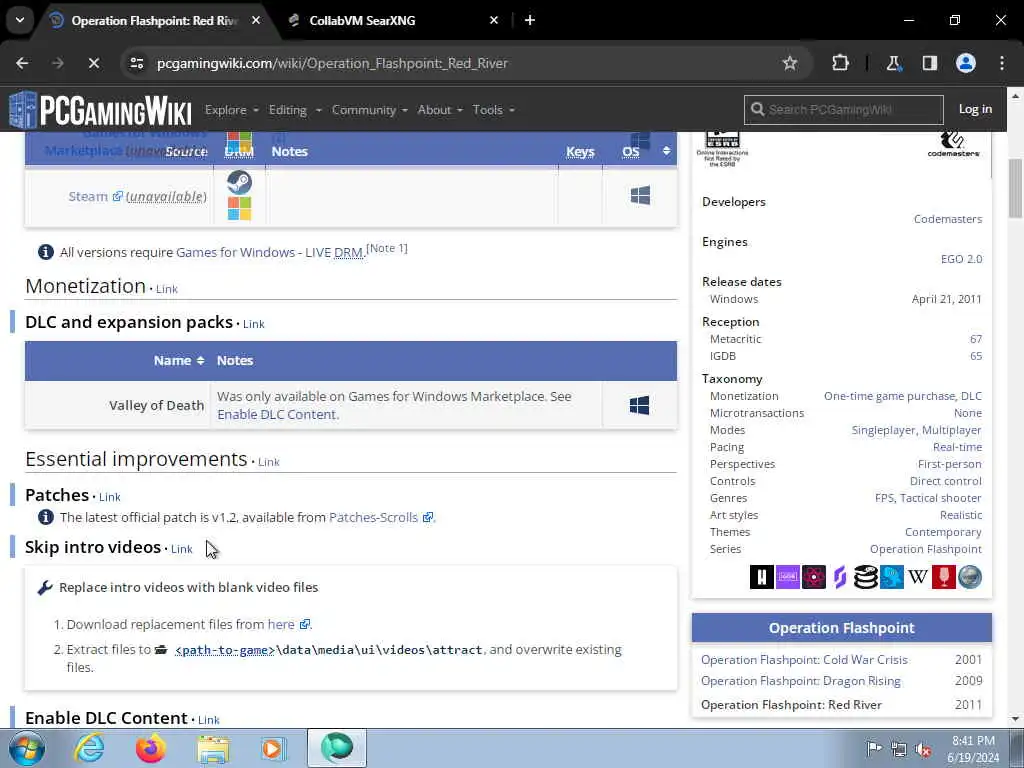Open the tab search dropdown arrow
Viewport: 1024px width, 768px height.
(x=20, y=20)
